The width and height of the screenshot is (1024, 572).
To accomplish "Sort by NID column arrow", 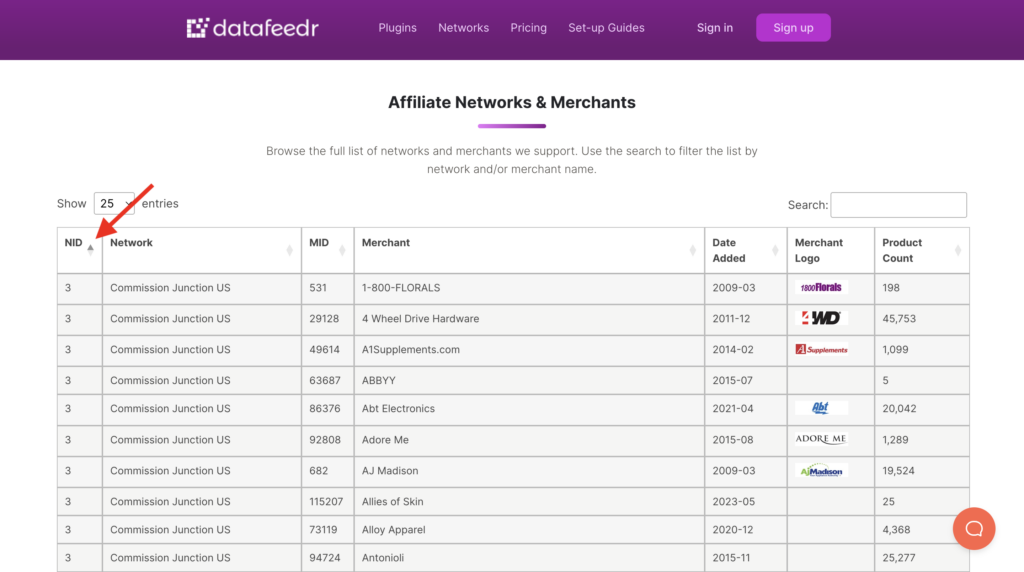I will 90,248.
